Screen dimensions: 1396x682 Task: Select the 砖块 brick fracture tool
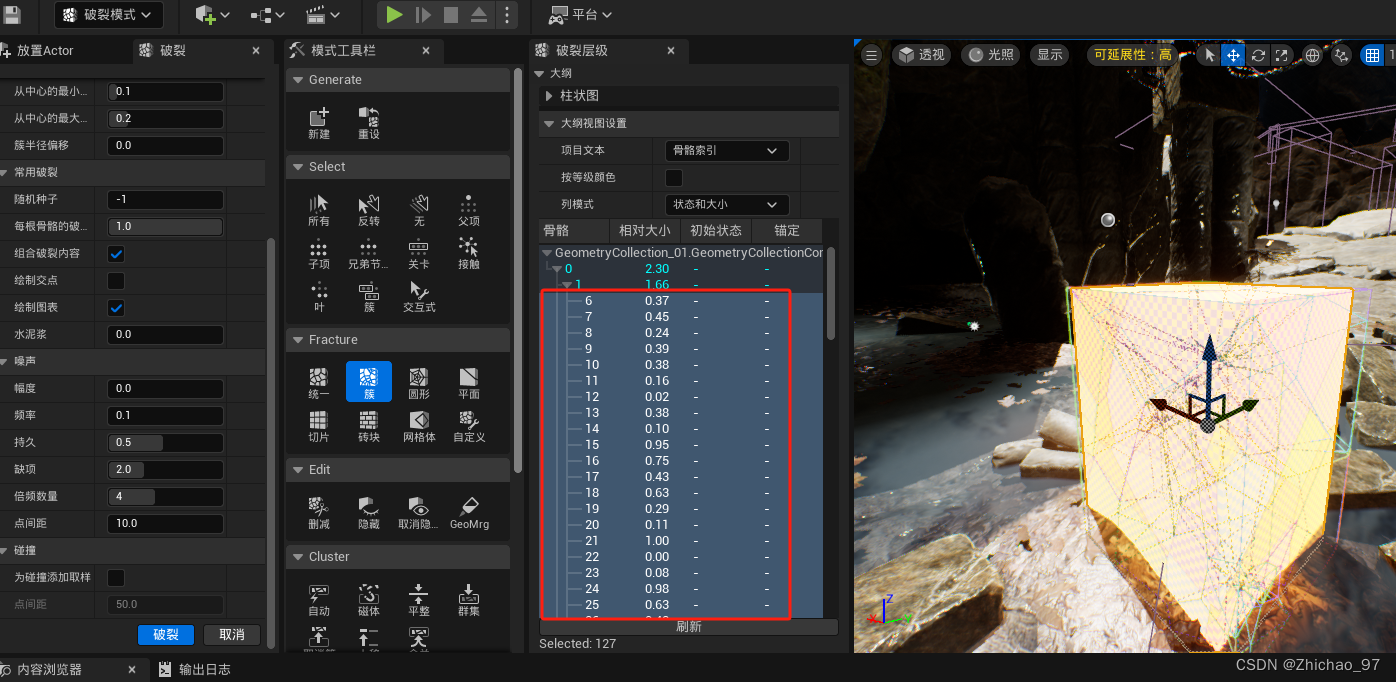pos(369,426)
